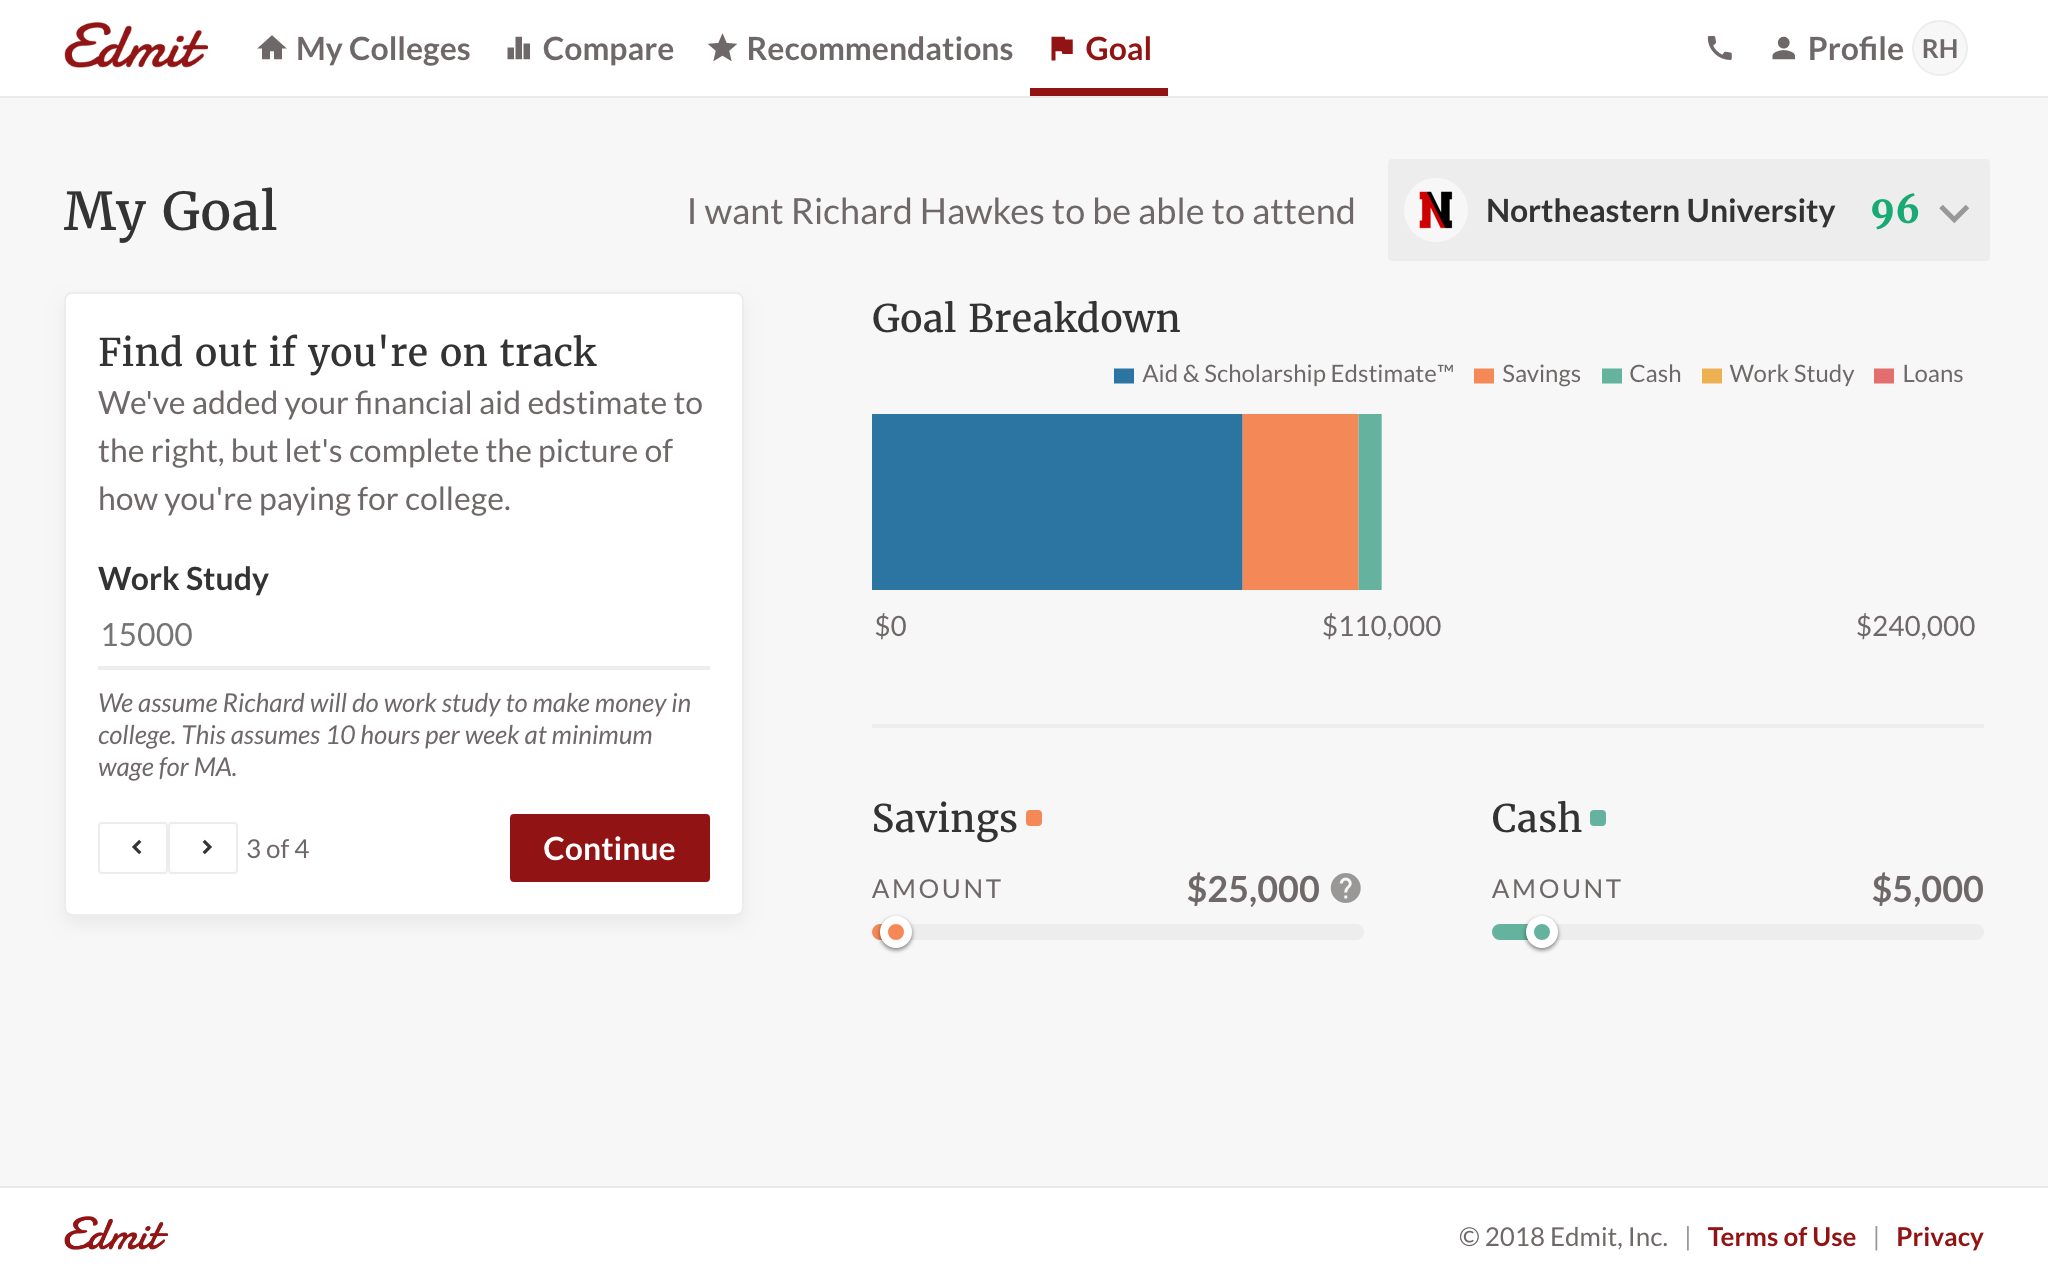The width and height of the screenshot is (2048, 1284).
Task: Click the Edmit logo in header
Action: (x=135, y=47)
